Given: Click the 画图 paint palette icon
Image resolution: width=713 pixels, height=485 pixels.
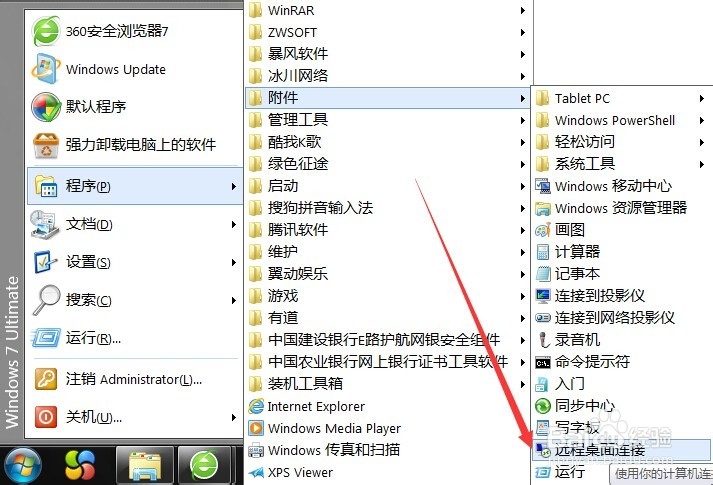Looking at the screenshot, I should tap(542, 230).
